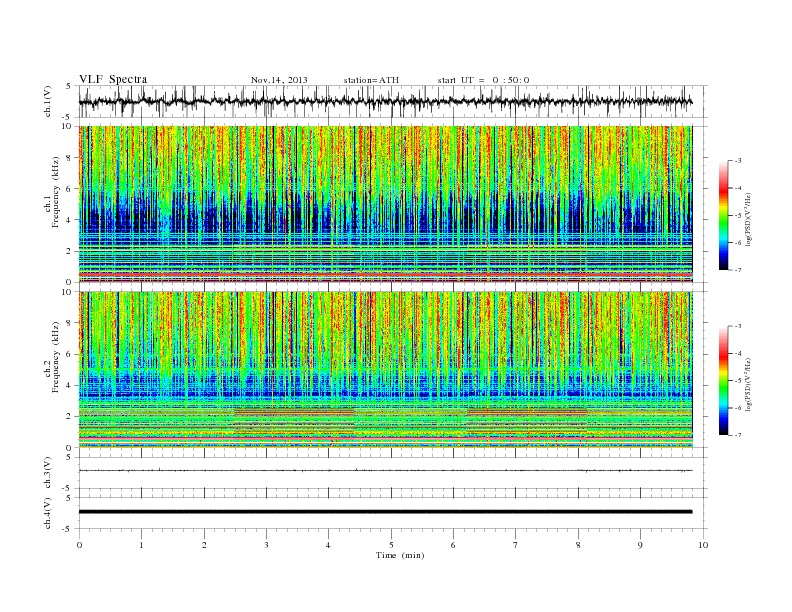
Task: Click the "-4" tick on ch.2 colorbar
Action: (x=737, y=353)
